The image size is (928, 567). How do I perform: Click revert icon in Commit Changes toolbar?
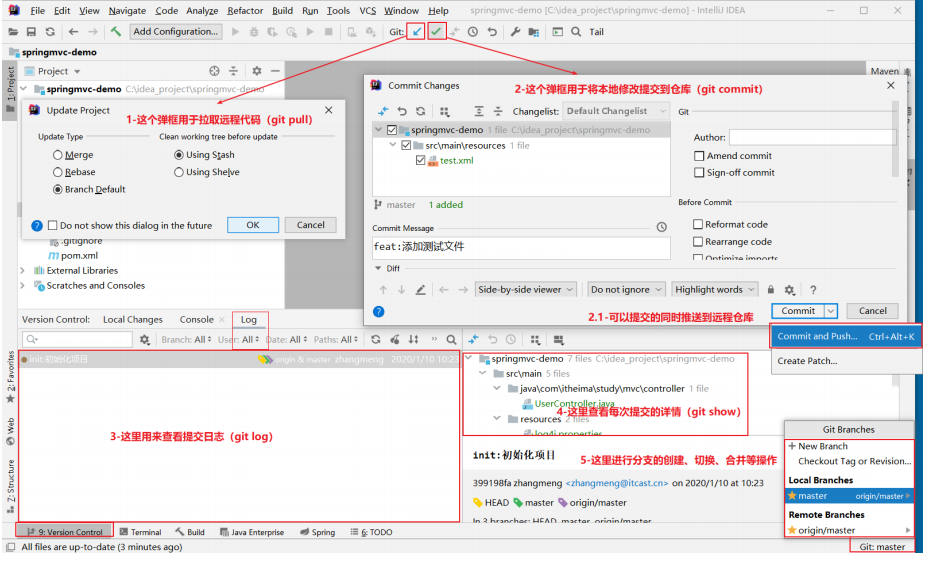click(402, 111)
